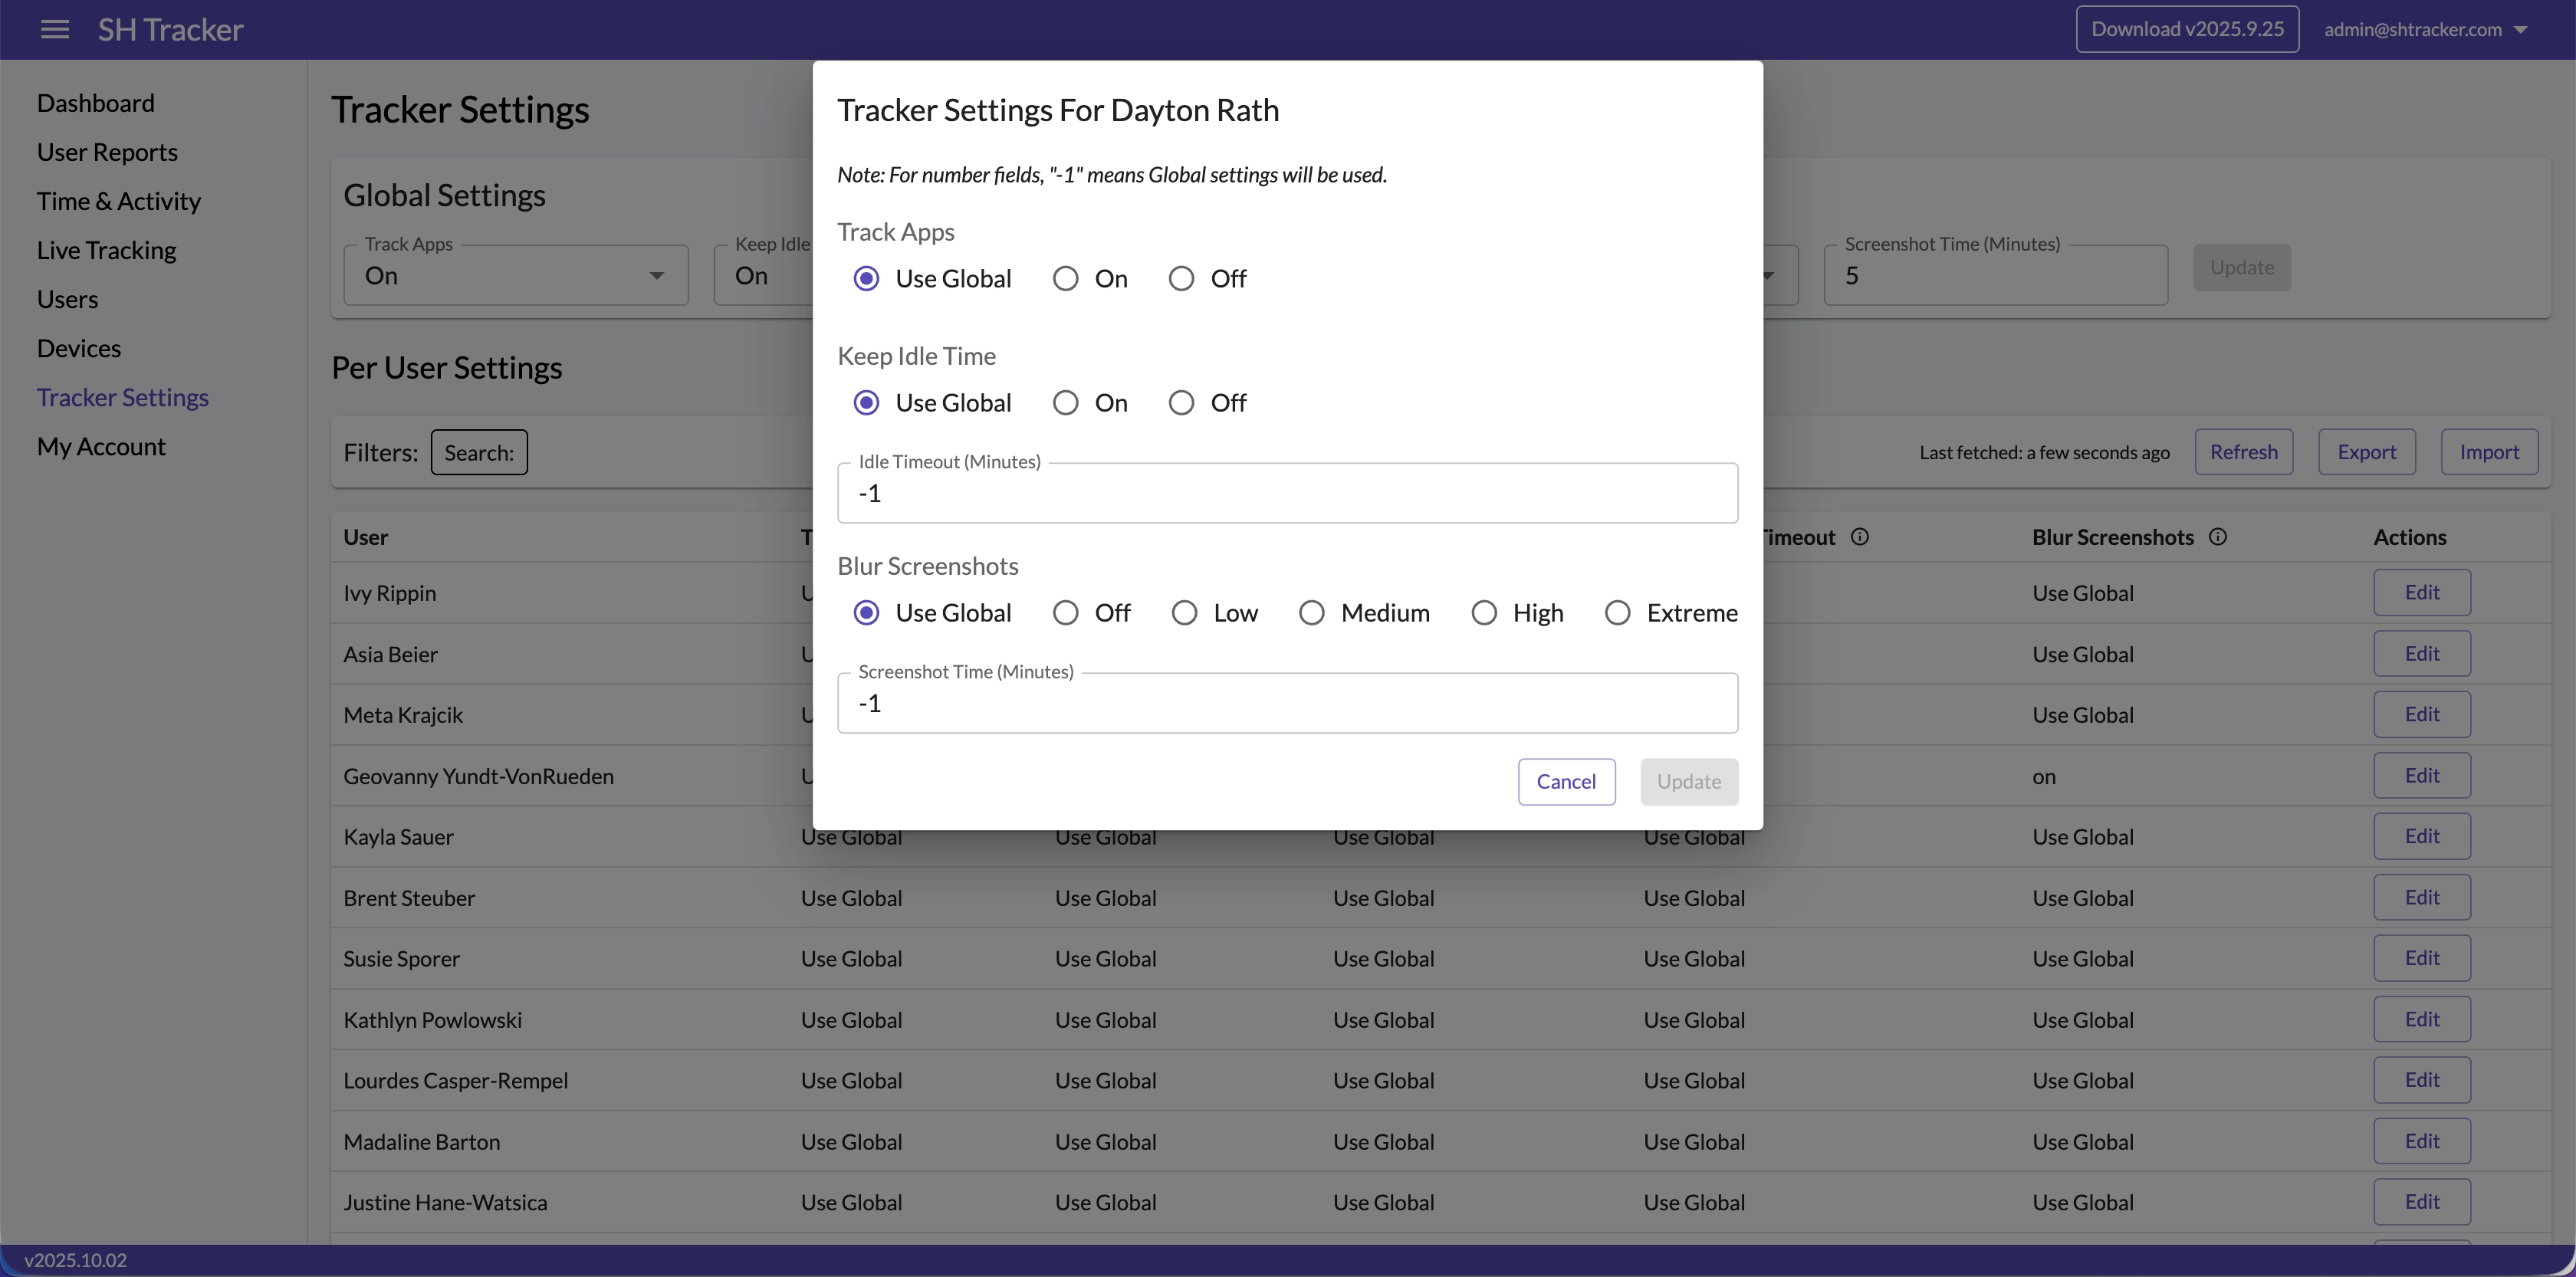Cancel the tracker settings dialog
Image resolution: width=2576 pixels, height=1277 pixels.
(x=1565, y=782)
